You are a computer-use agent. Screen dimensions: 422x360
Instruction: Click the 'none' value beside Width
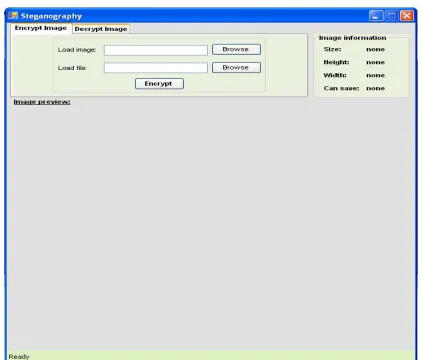tap(375, 75)
